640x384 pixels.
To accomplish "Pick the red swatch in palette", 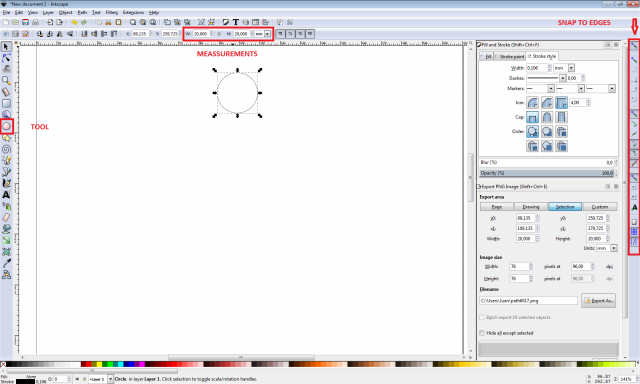I will click(x=89, y=364).
